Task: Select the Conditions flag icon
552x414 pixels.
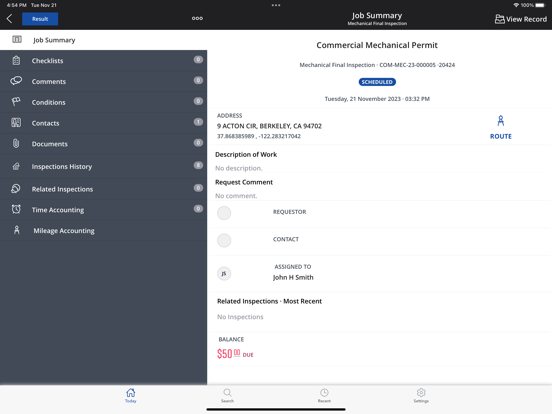Action: (x=16, y=102)
